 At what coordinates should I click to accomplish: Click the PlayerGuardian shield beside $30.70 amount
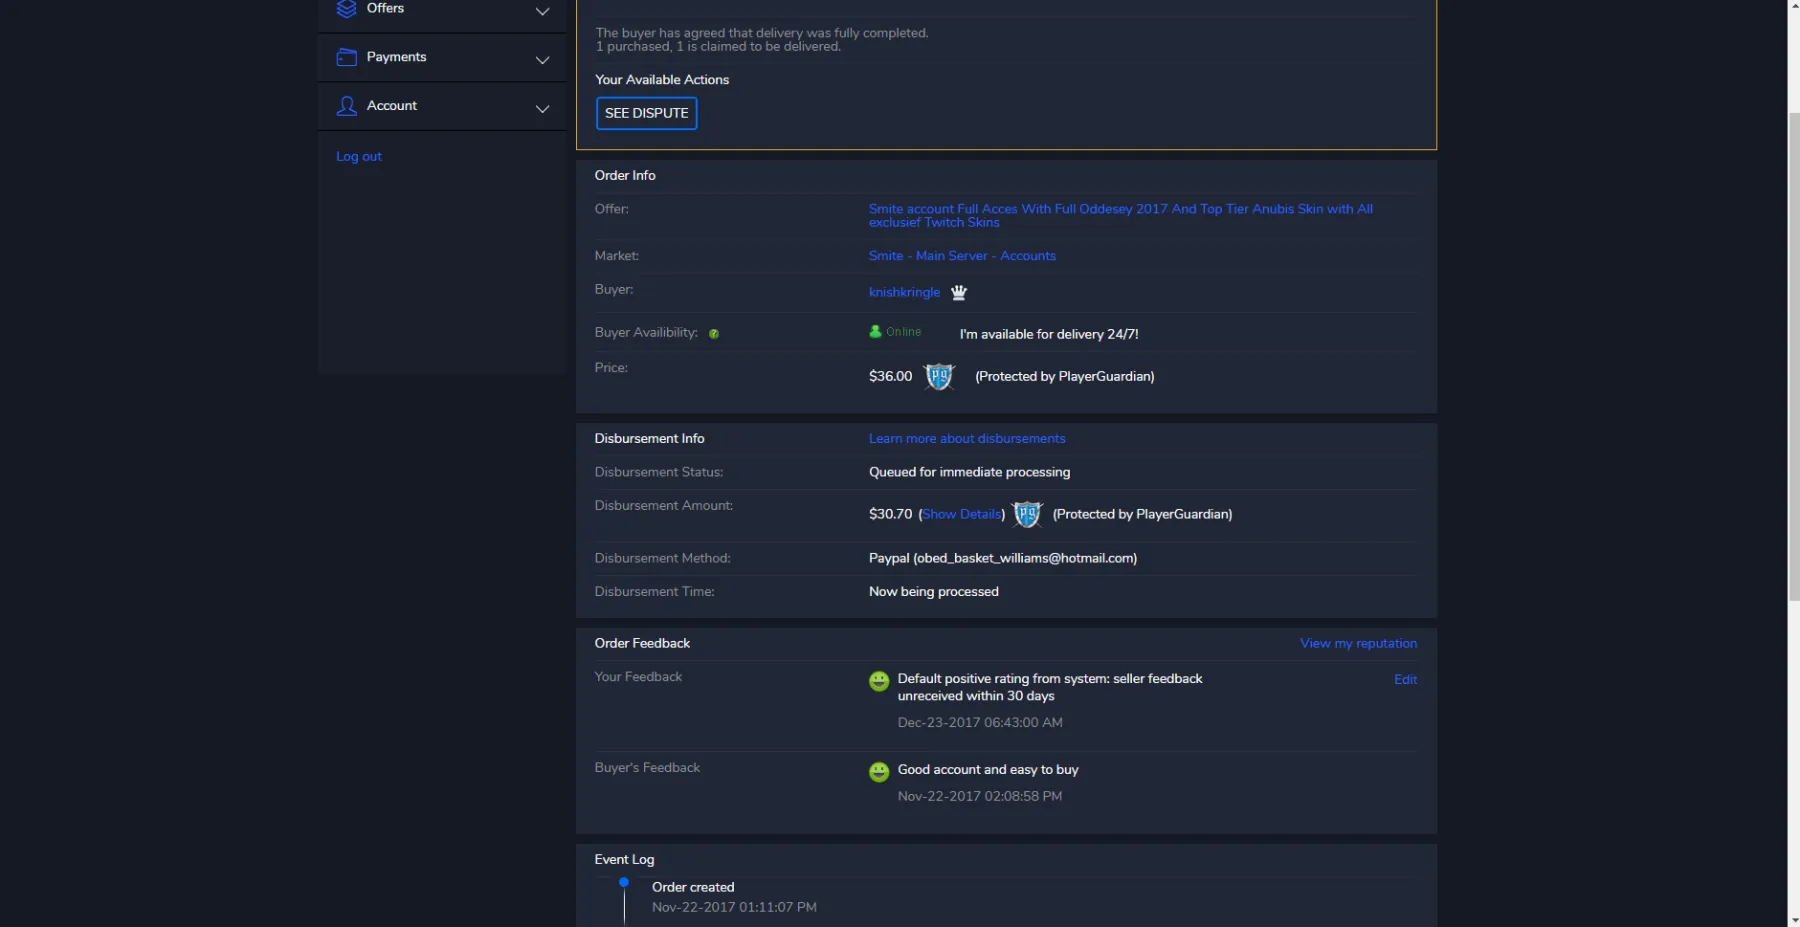(1027, 515)
